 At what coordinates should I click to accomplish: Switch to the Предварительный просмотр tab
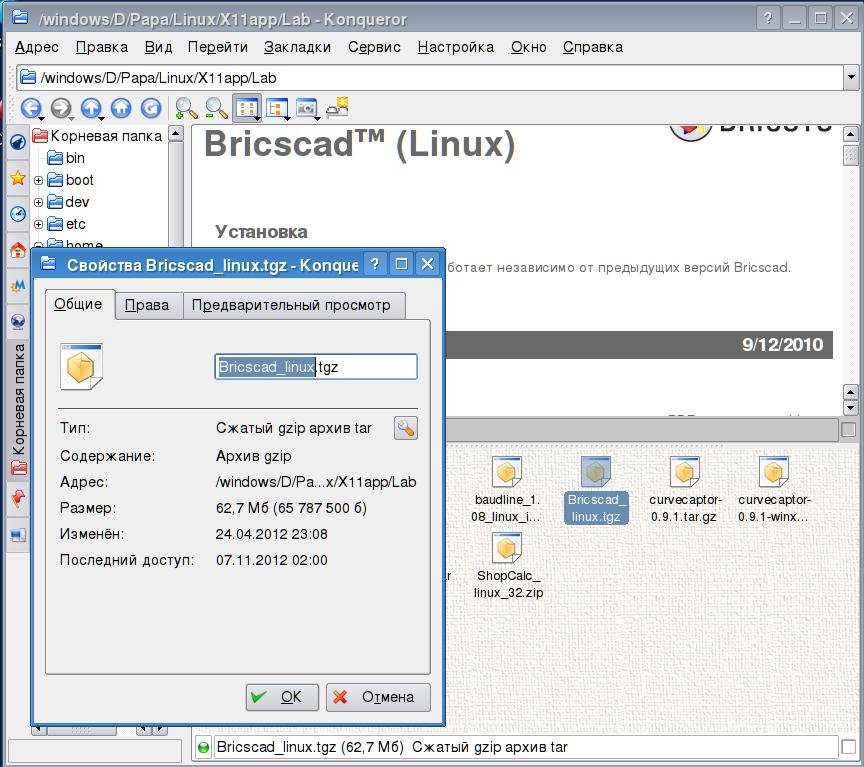292,305
